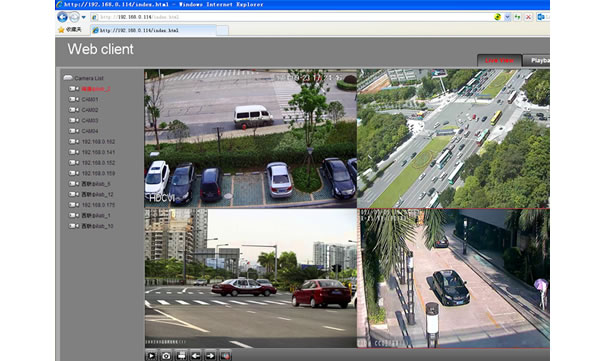Click the camera icon beside CAM04
Image resolution: width=600 pixels, height=361 pixels.
coord(74,131)
